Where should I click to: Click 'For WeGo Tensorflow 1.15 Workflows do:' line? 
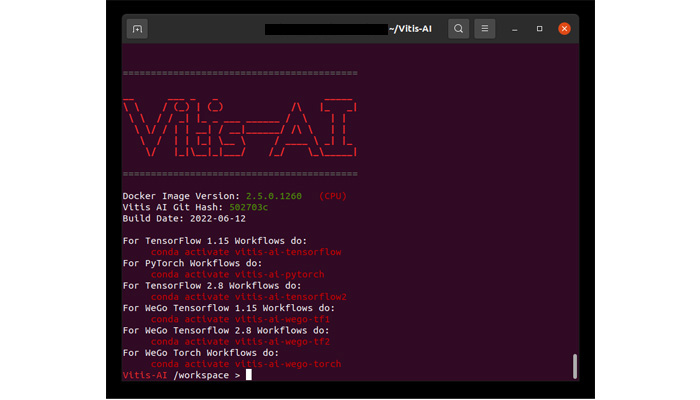point(229,308)
